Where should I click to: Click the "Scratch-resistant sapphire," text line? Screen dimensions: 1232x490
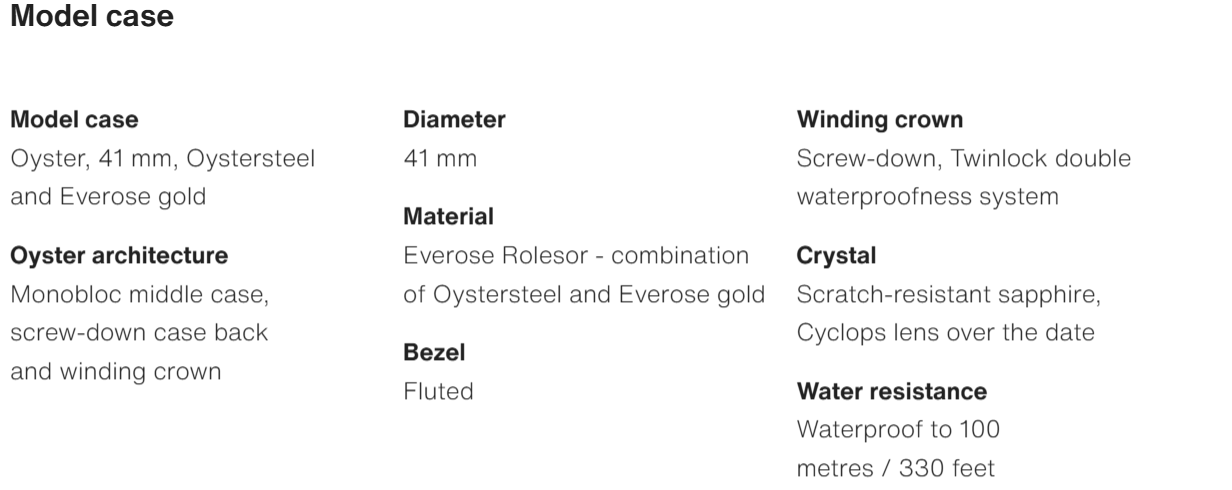coord(949,295)
